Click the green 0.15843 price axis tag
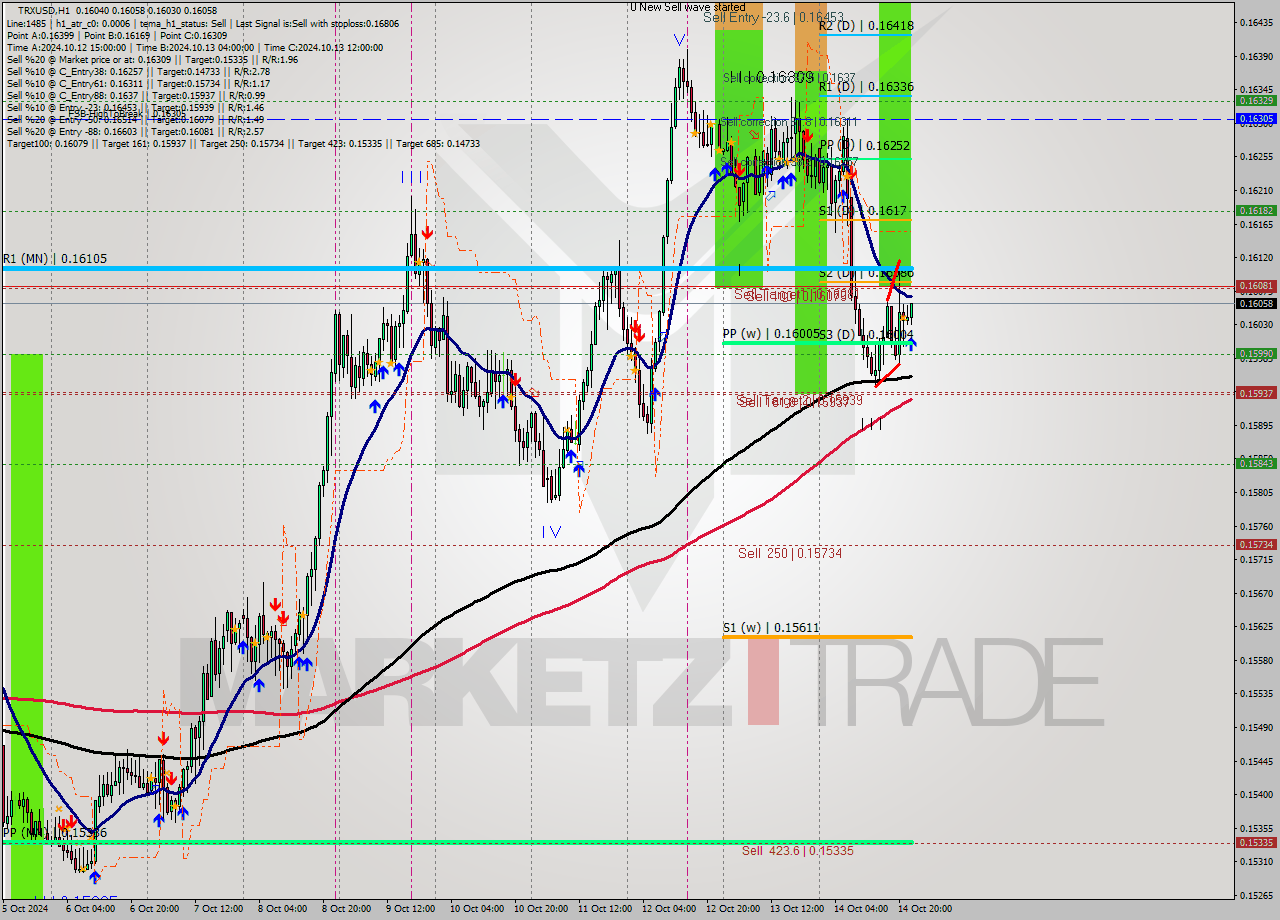 [1256, 462]
